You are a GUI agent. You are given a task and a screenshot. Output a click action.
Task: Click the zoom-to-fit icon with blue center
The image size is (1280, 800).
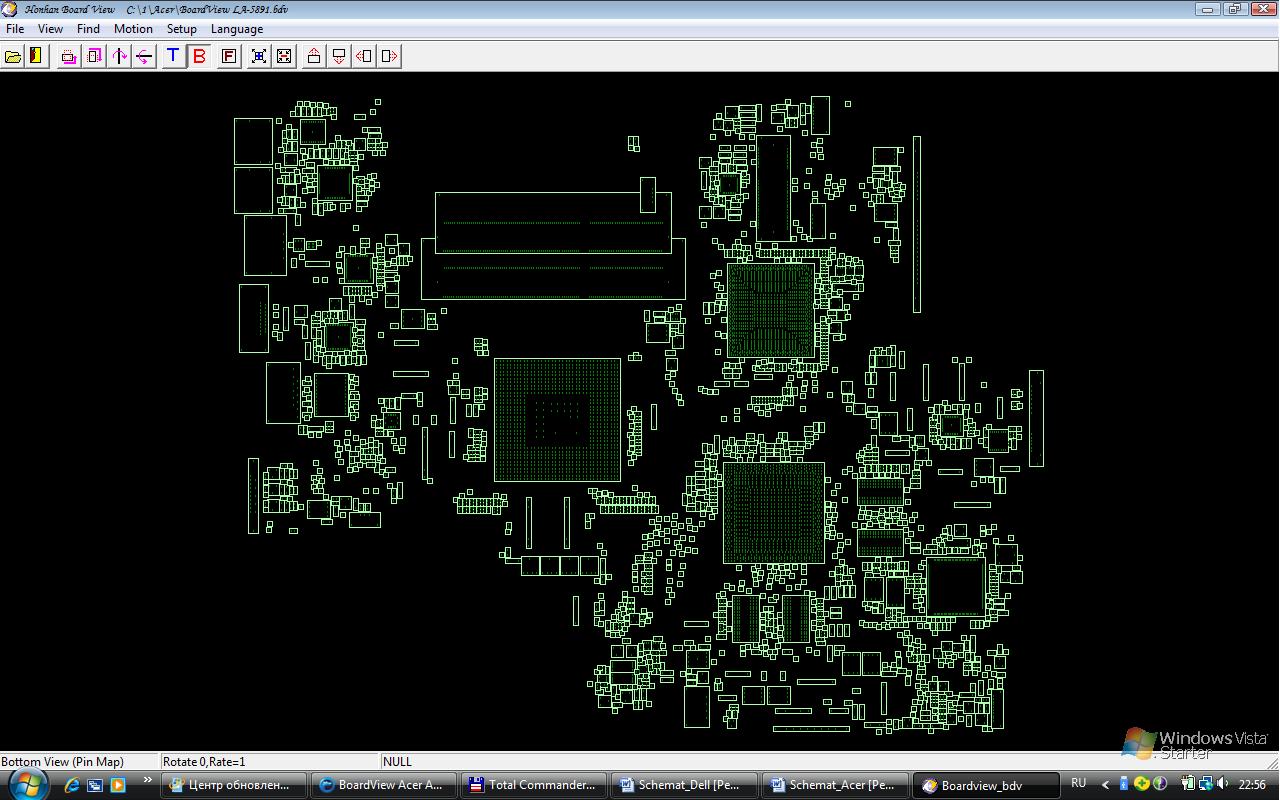tap(259, 56)
